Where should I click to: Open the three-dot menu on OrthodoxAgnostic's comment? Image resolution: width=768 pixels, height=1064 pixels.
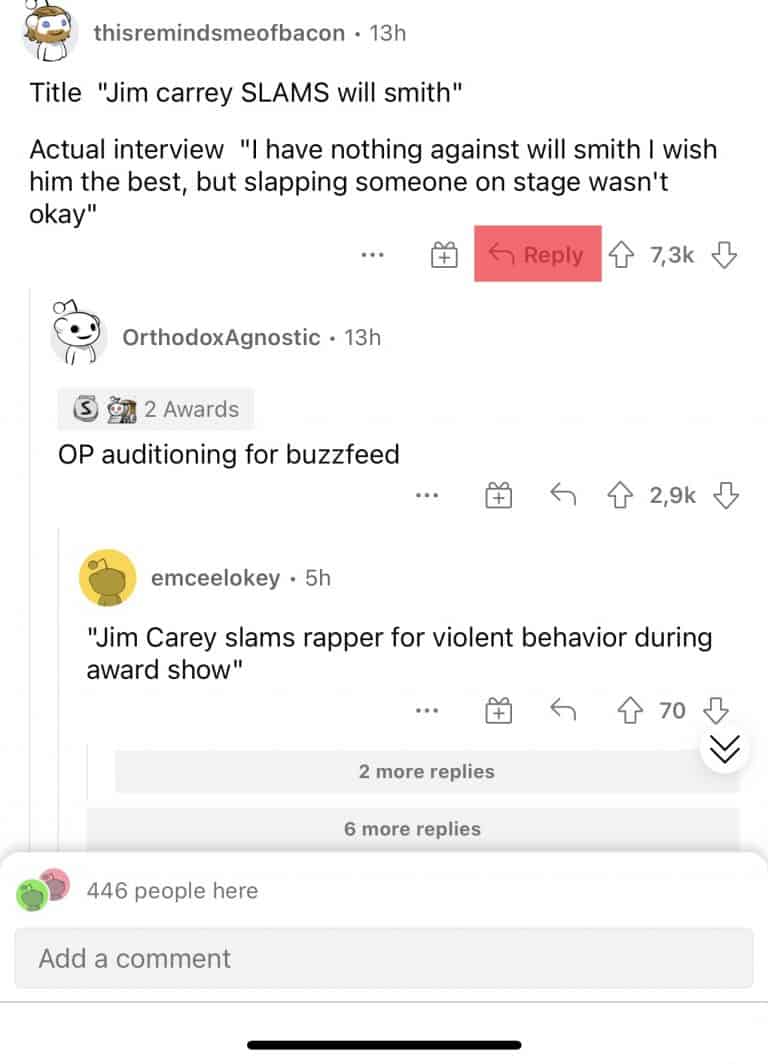pos(427,495)
